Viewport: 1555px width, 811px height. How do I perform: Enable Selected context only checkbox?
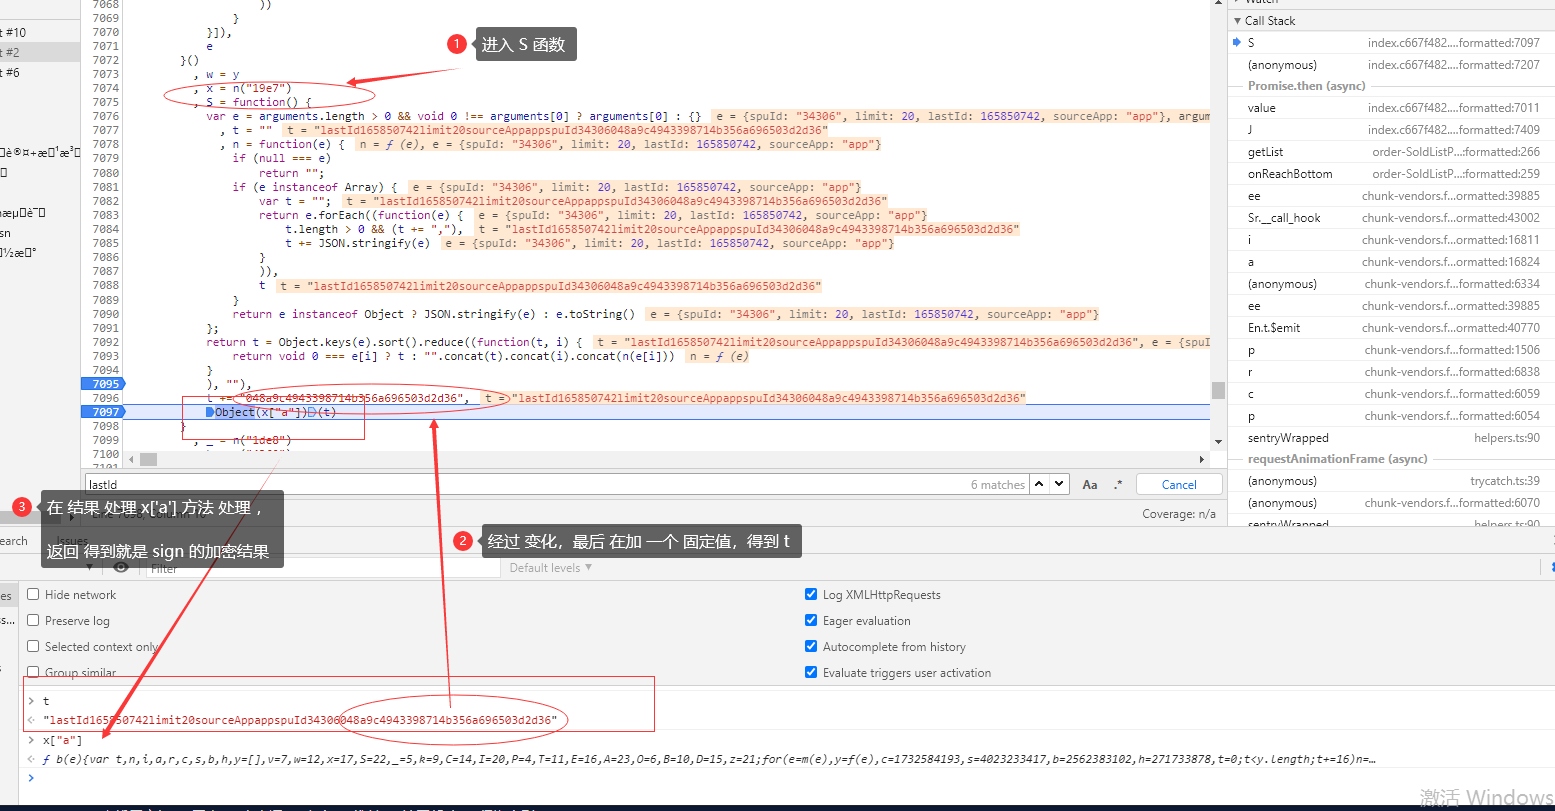click(x=33, y=646)
